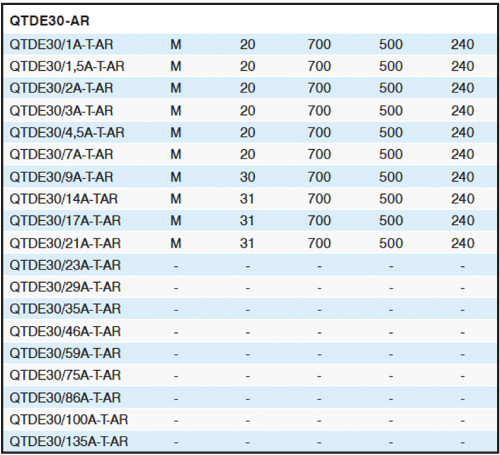Viewport: 500px width, 455px height.
Task: Click the value 31 in the QTDE30/17A-T-AR row
Action: (x=247, y=221)
